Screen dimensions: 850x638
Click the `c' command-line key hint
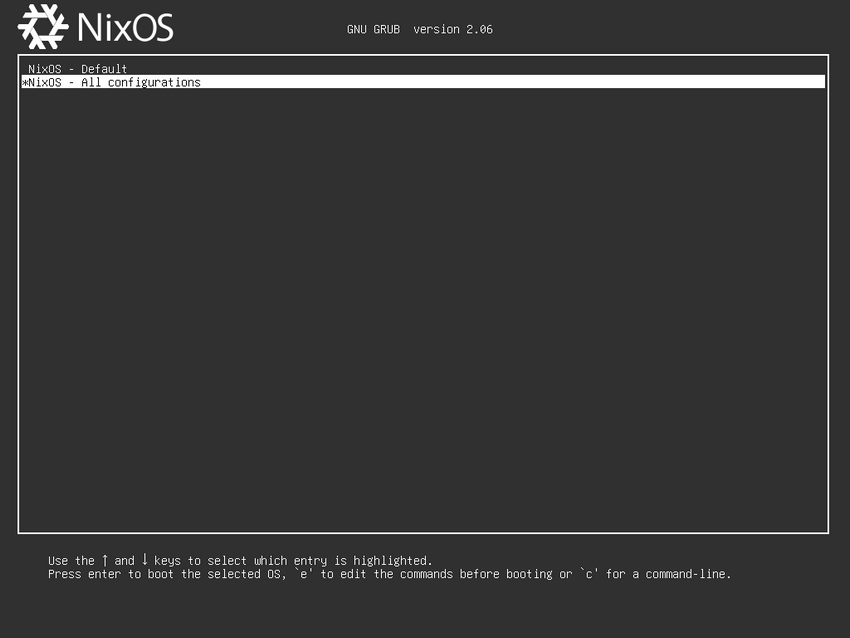click(x=588, y=575)
